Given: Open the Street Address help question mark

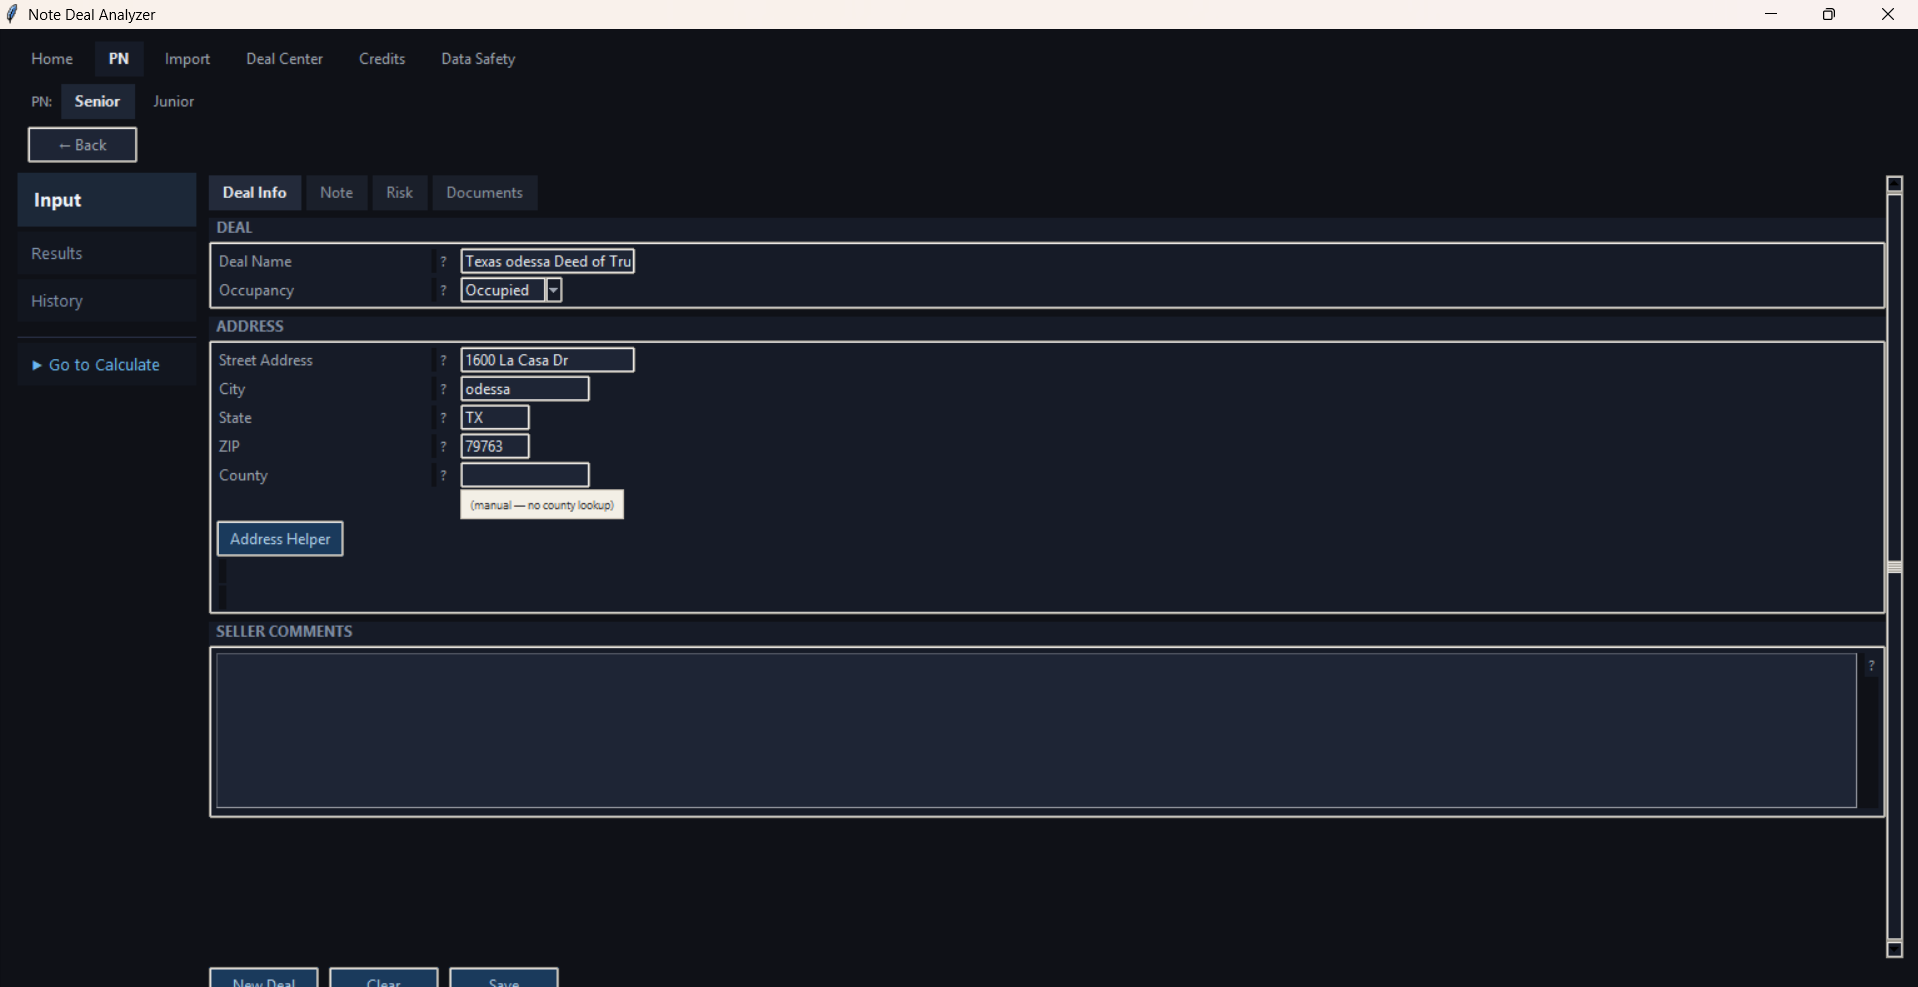Looking at the screenshot, I should coord(443,361).
